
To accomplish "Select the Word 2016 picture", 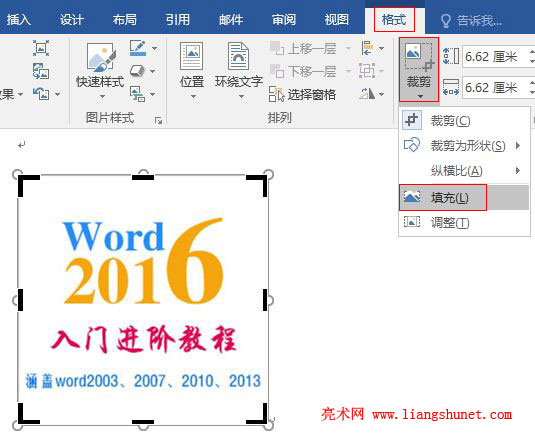I will coord(143,300).
